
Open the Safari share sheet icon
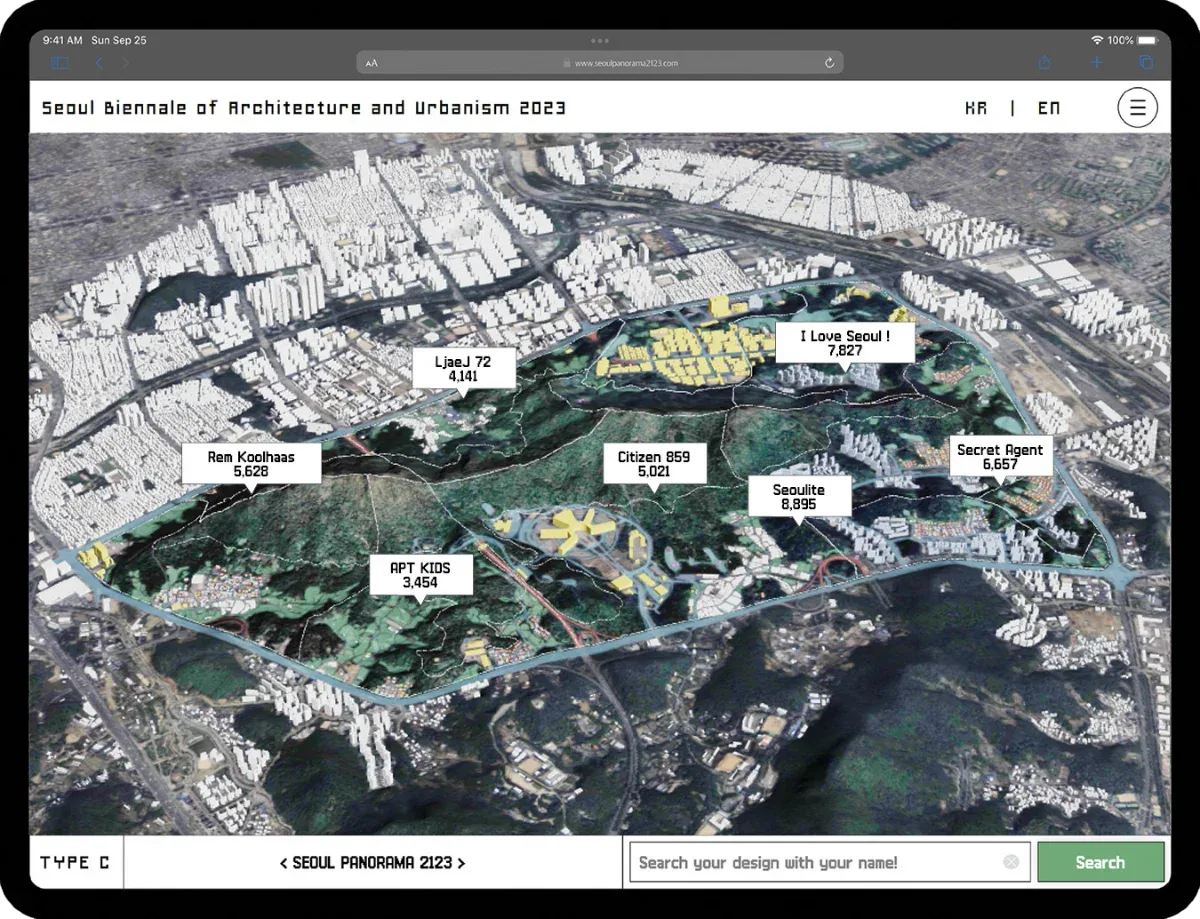(x=1045, y=62)
